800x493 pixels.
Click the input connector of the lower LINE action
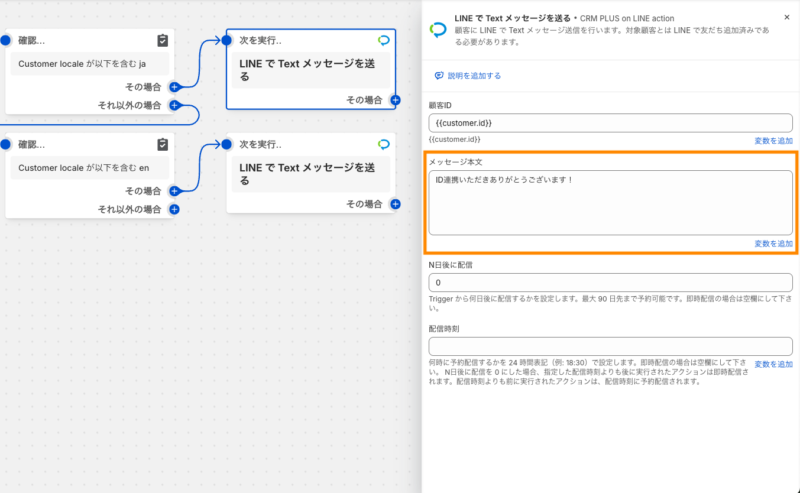pos(227,144)
